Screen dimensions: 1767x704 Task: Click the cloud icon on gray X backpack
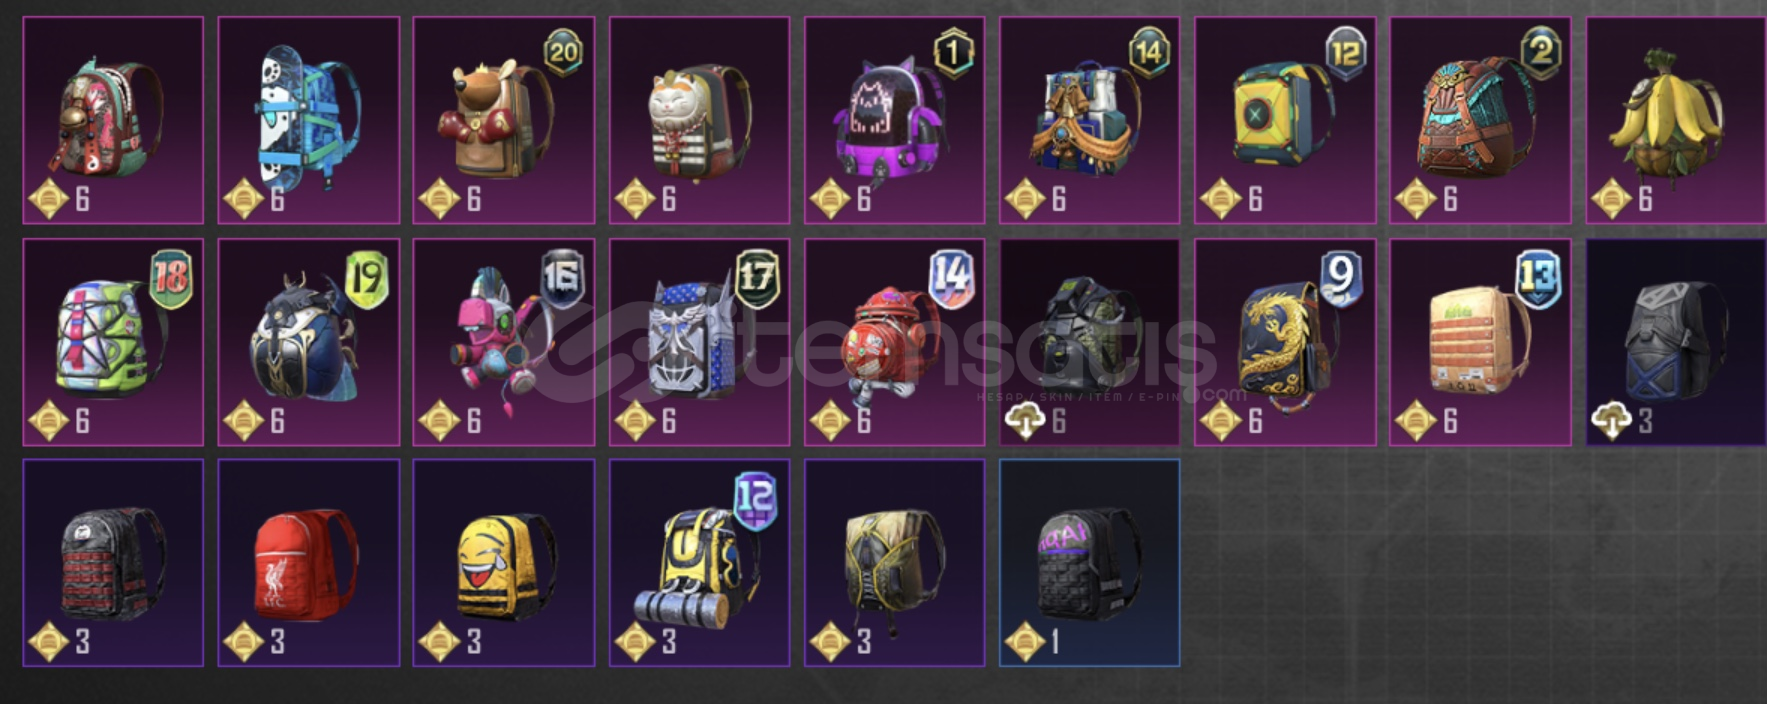[x=1611, y=422]
